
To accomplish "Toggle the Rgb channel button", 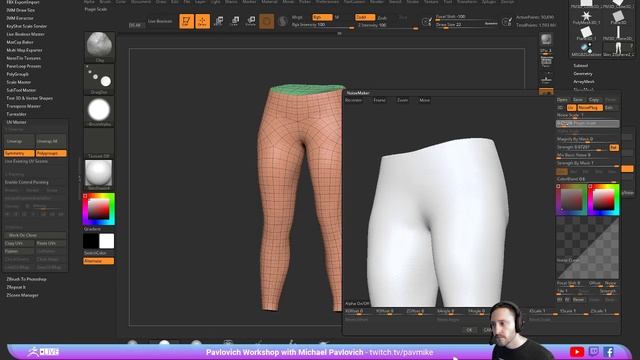I will coord(322,17).
